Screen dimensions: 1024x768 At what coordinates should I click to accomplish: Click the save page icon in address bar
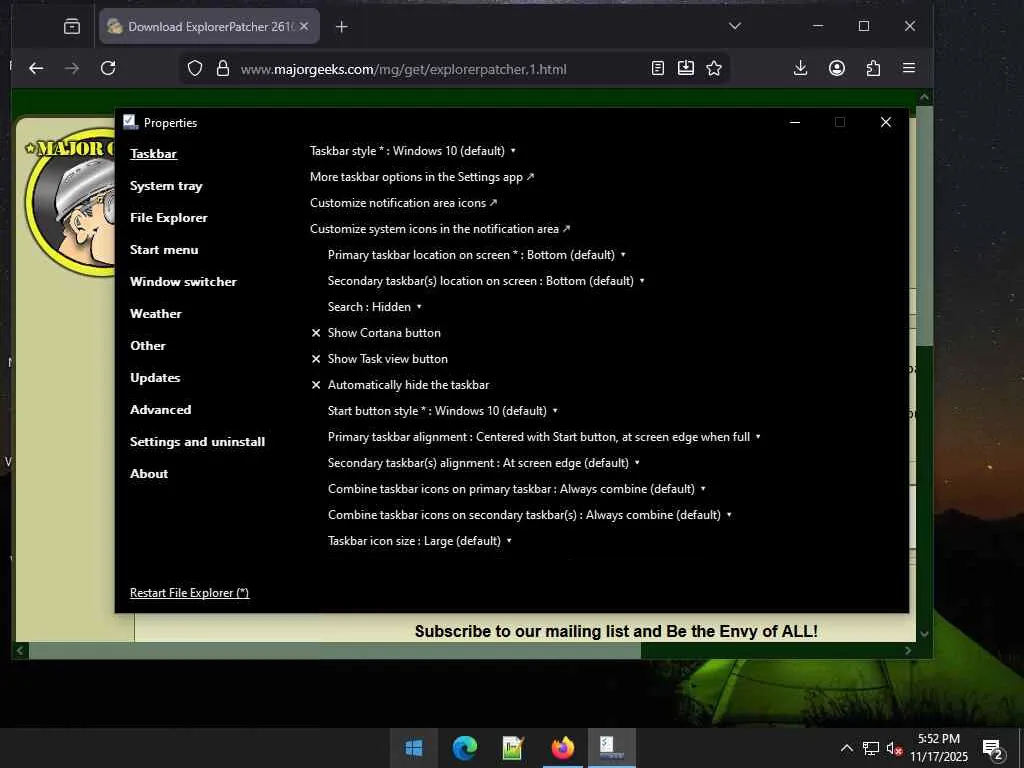686,68
